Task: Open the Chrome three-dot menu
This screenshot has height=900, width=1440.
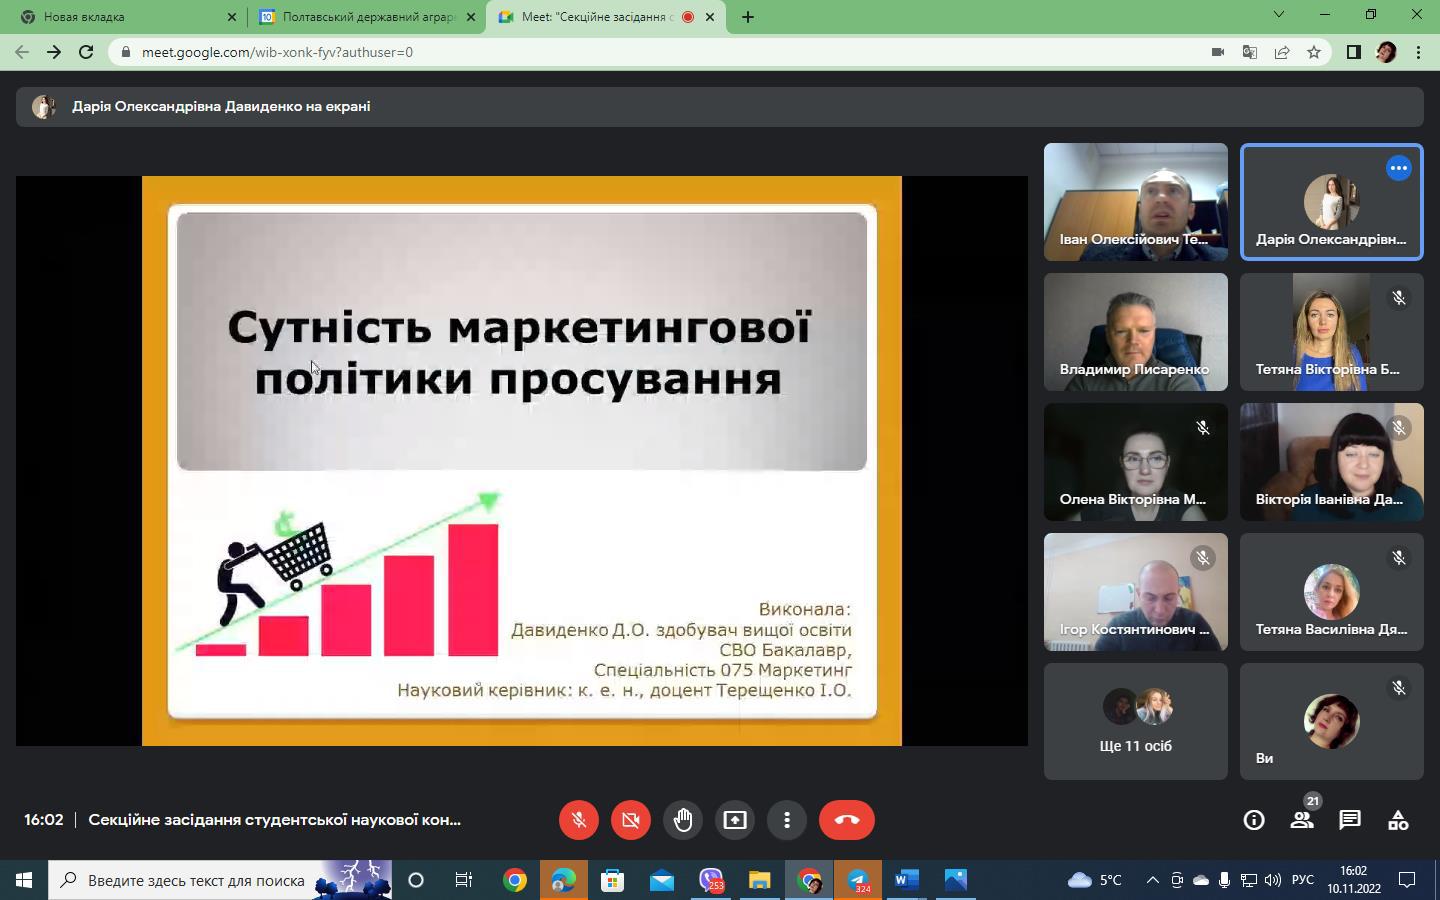Action: [1418, 52]
